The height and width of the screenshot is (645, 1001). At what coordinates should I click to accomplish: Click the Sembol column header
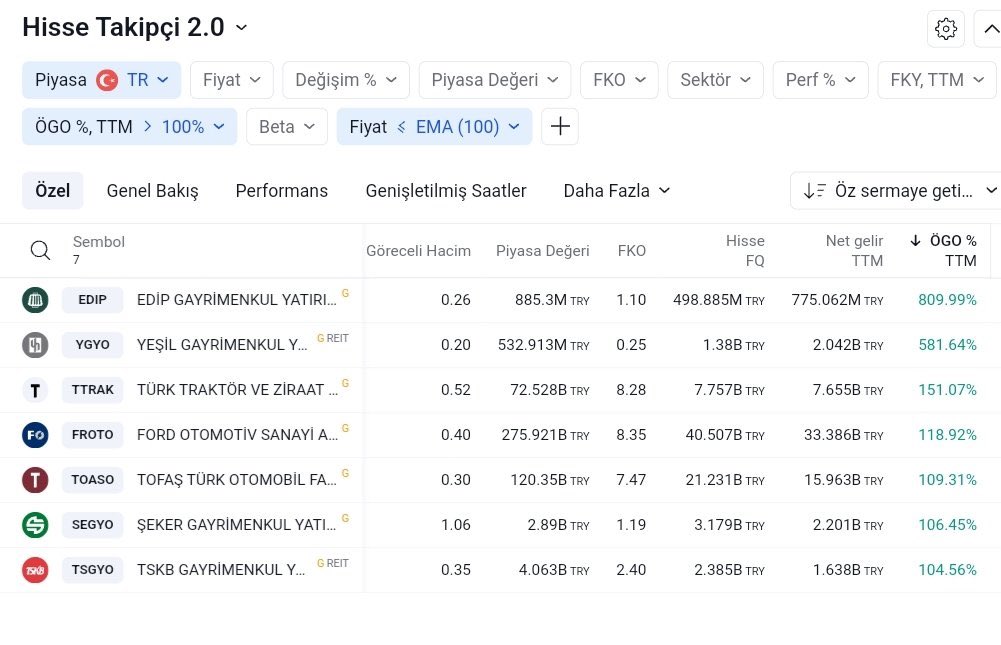point(98,242)
